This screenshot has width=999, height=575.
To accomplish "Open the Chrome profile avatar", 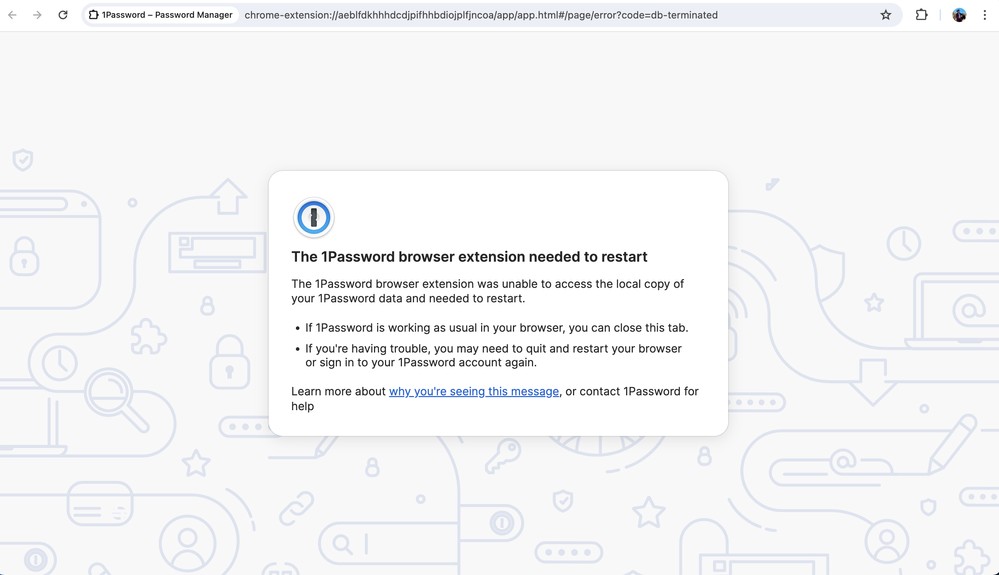I will pyautogui.click(x=959, y=15).
